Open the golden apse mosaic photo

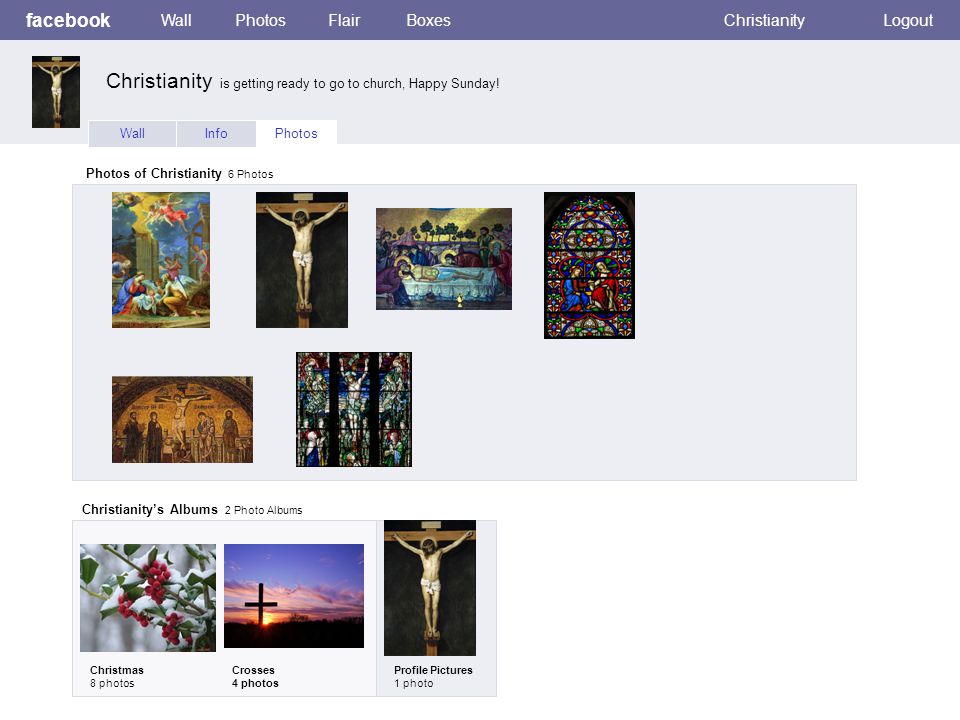click(x=182, y=419)
